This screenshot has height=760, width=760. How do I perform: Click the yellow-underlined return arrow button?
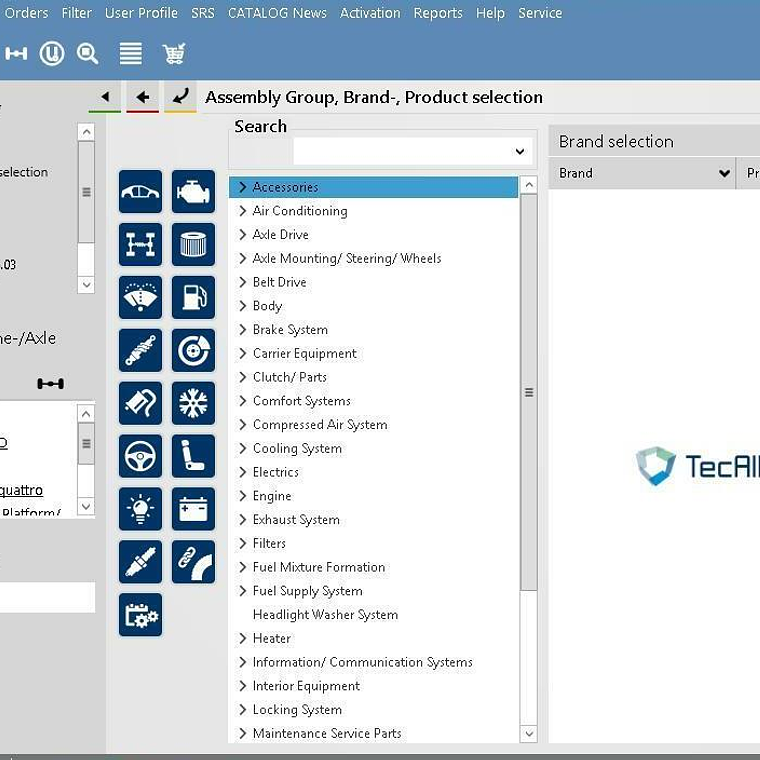coord(180,97)
